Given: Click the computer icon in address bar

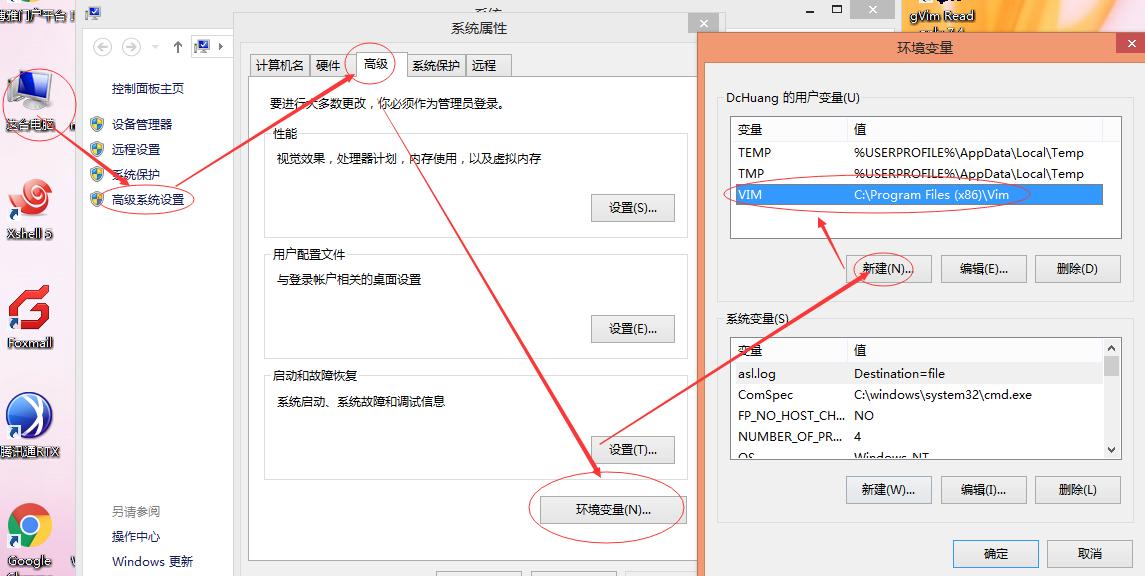Looking at the screenshot, I should pos(202,47).
